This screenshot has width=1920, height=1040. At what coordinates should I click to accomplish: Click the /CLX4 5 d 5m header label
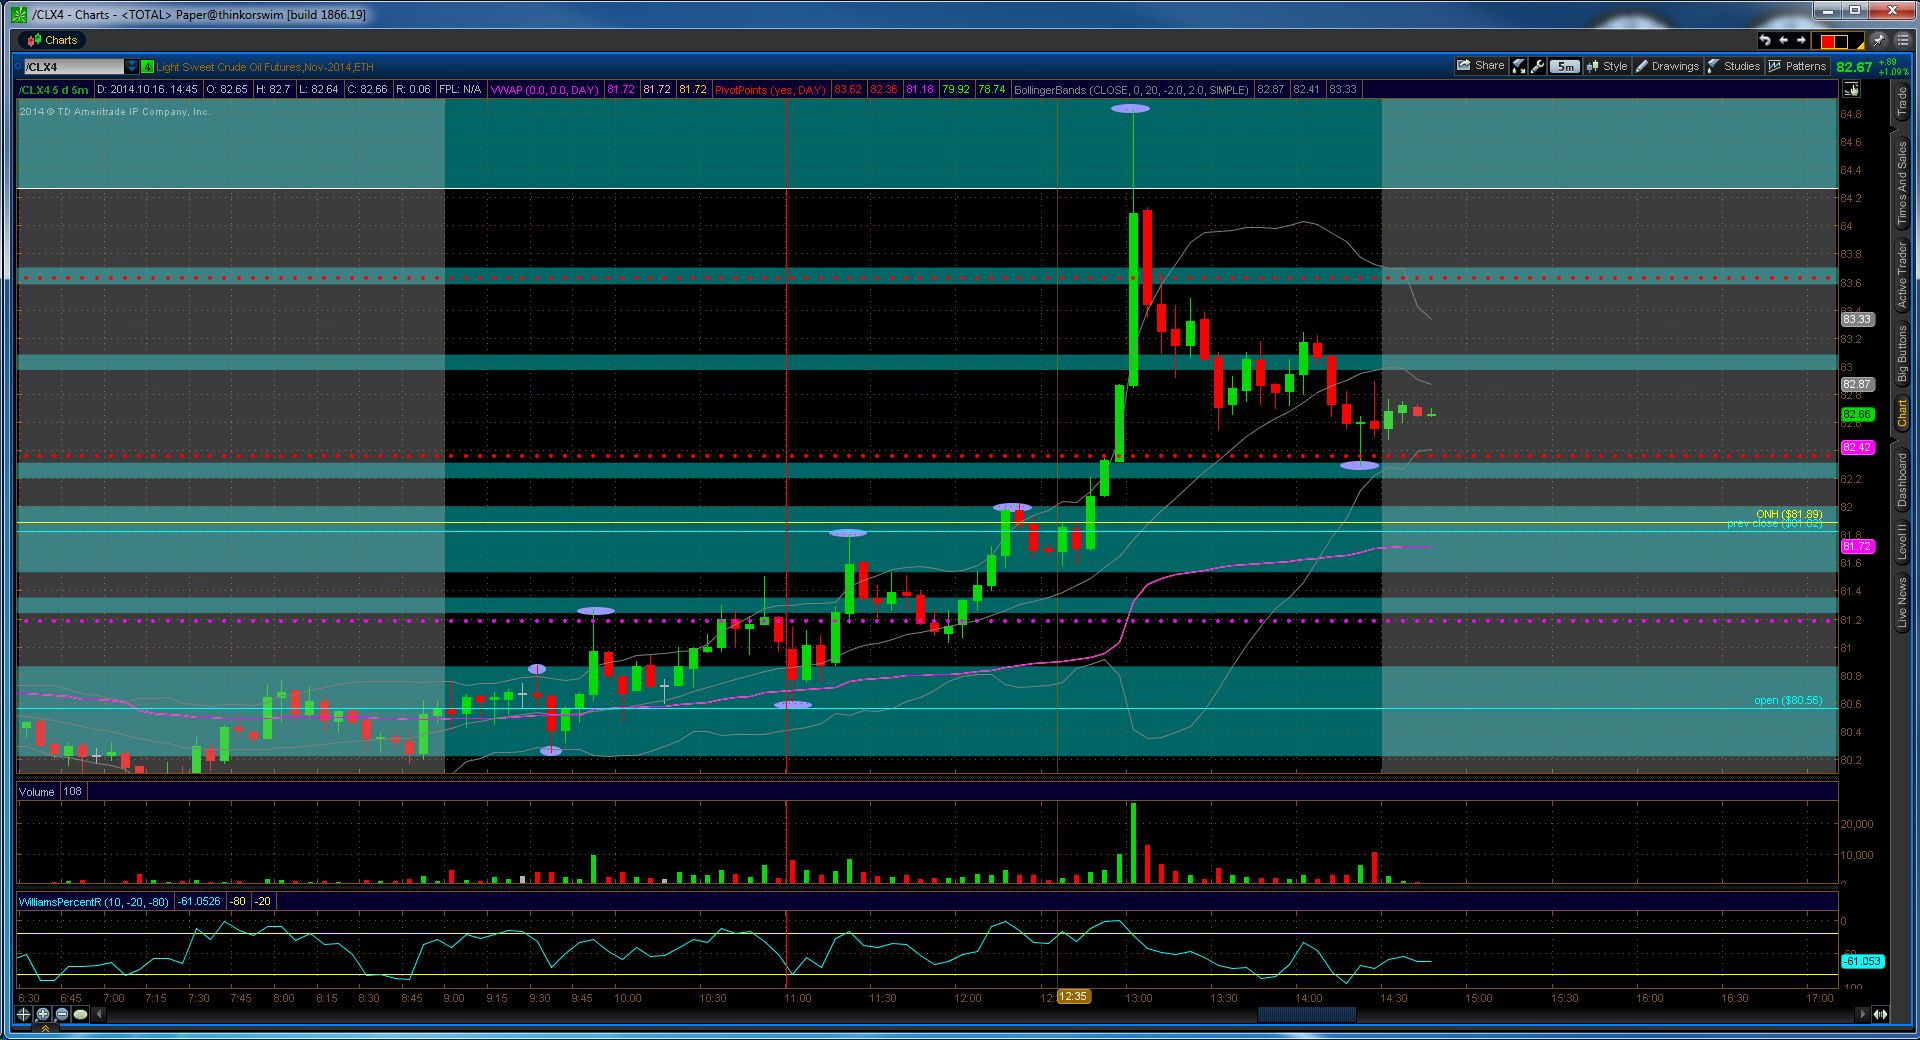(x=54, y=89)
